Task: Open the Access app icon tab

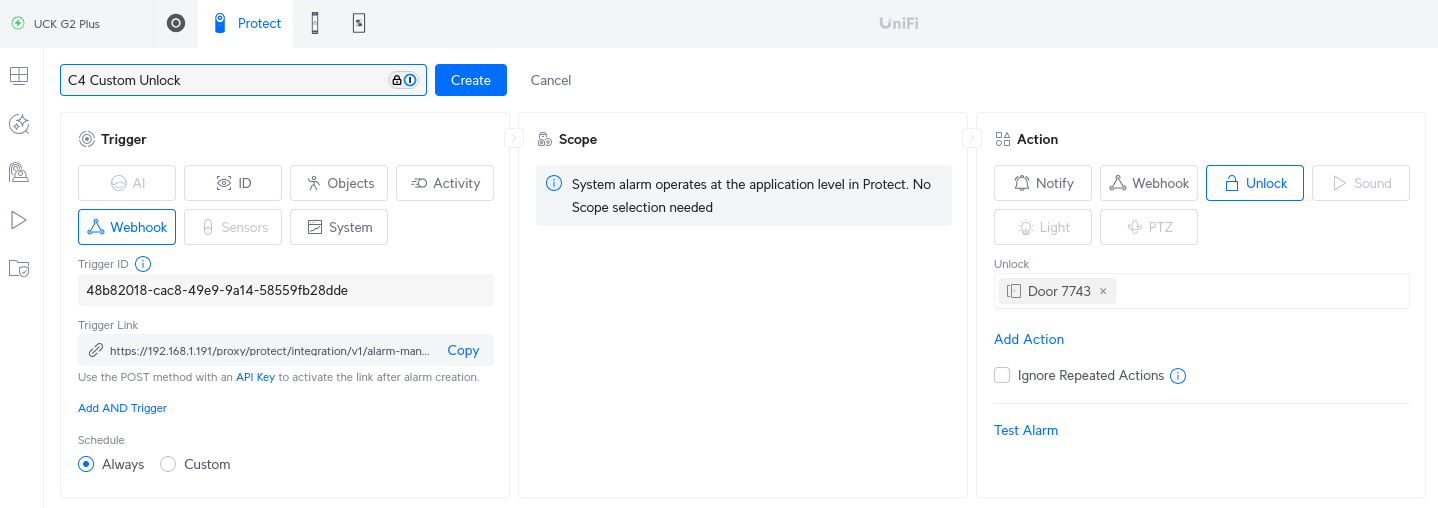Action: point(315,23)
